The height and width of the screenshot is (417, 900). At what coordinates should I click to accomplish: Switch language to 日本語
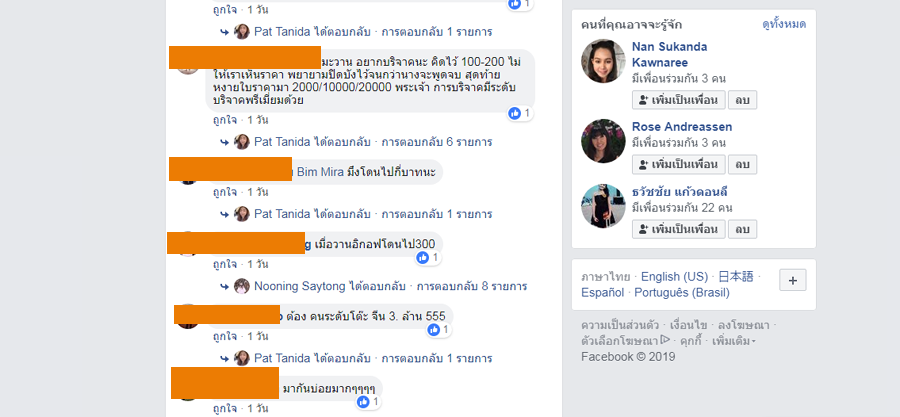tap(736, 277)
